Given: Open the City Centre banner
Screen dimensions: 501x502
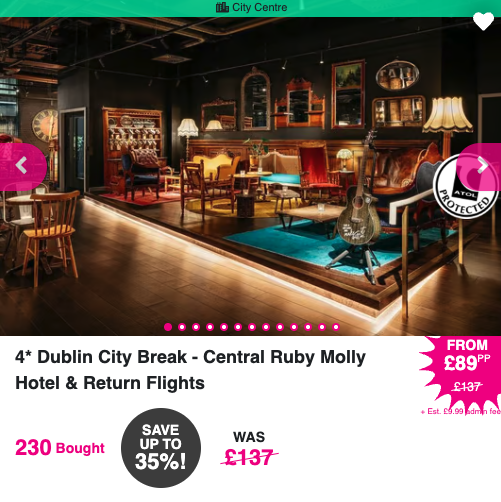Looking at the screenshot, I should [x=250, y=8].
